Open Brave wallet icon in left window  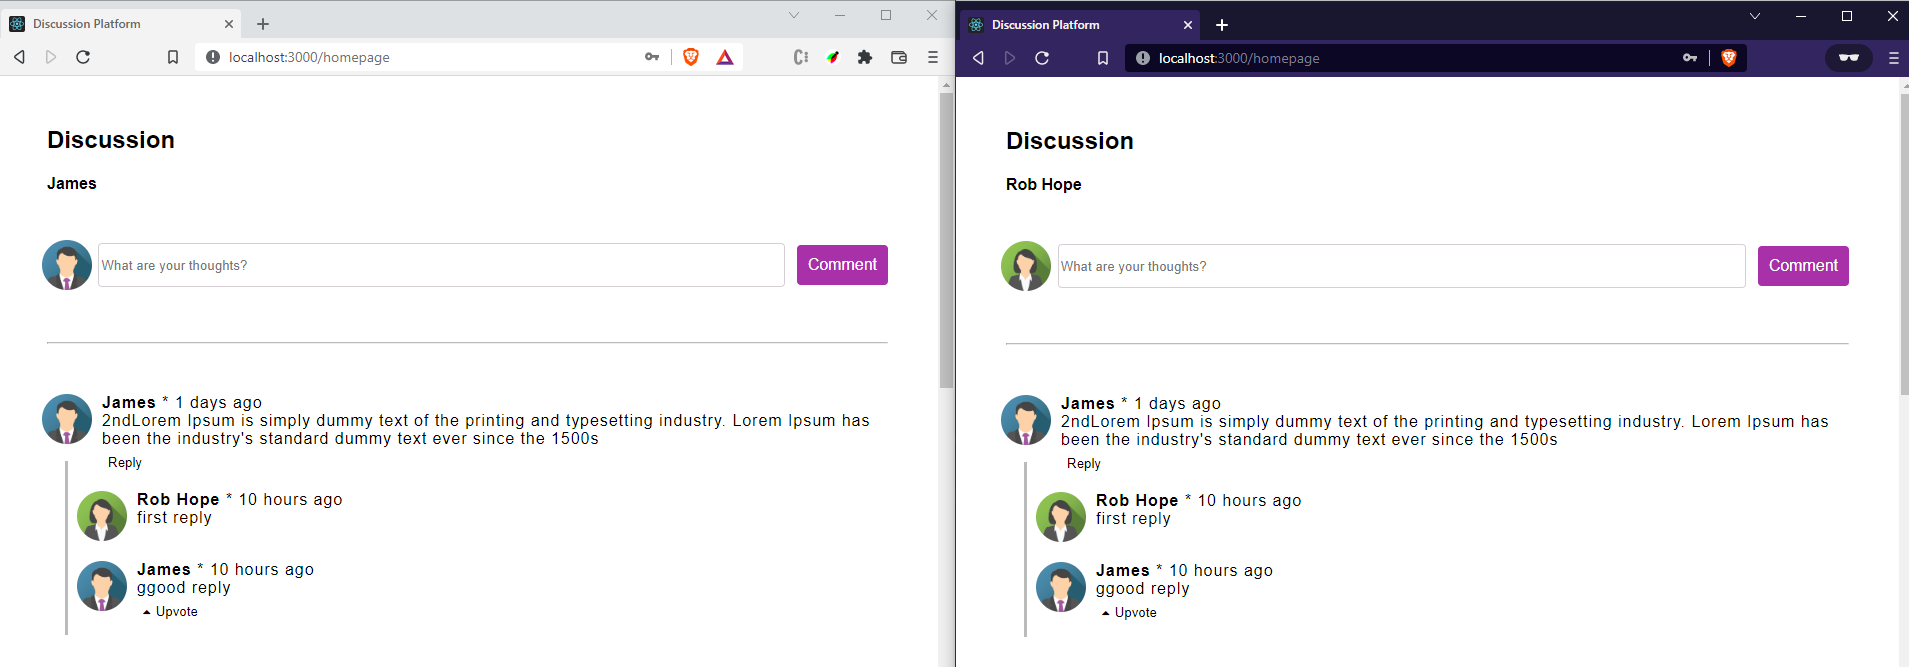pyautogui.click(x=899, y=57)
